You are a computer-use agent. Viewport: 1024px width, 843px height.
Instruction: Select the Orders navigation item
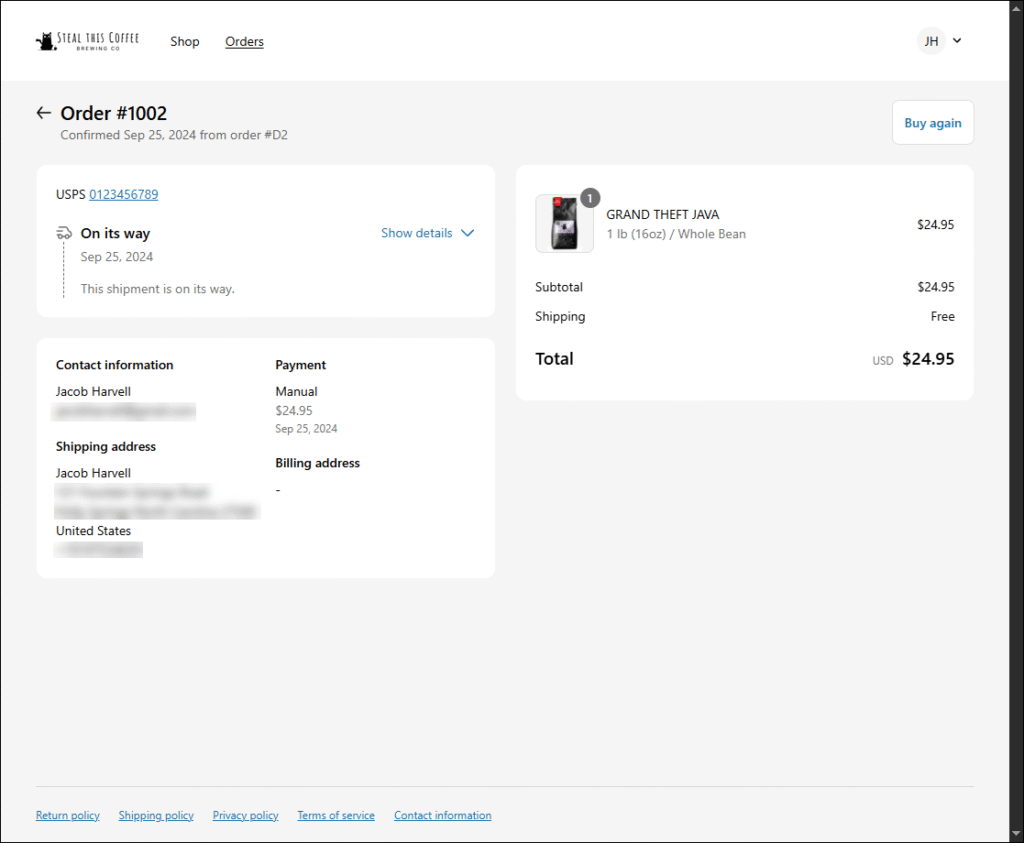pyautogui.click(x=244, y=41)
